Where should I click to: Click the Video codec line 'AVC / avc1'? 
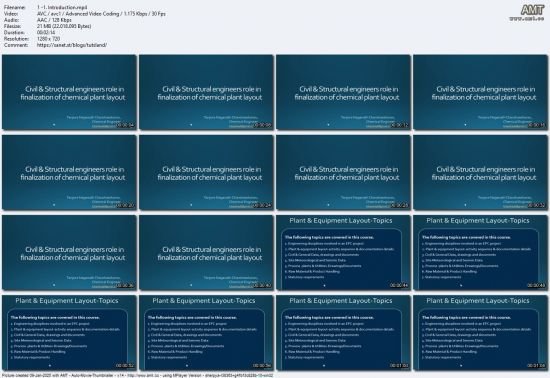101,14
